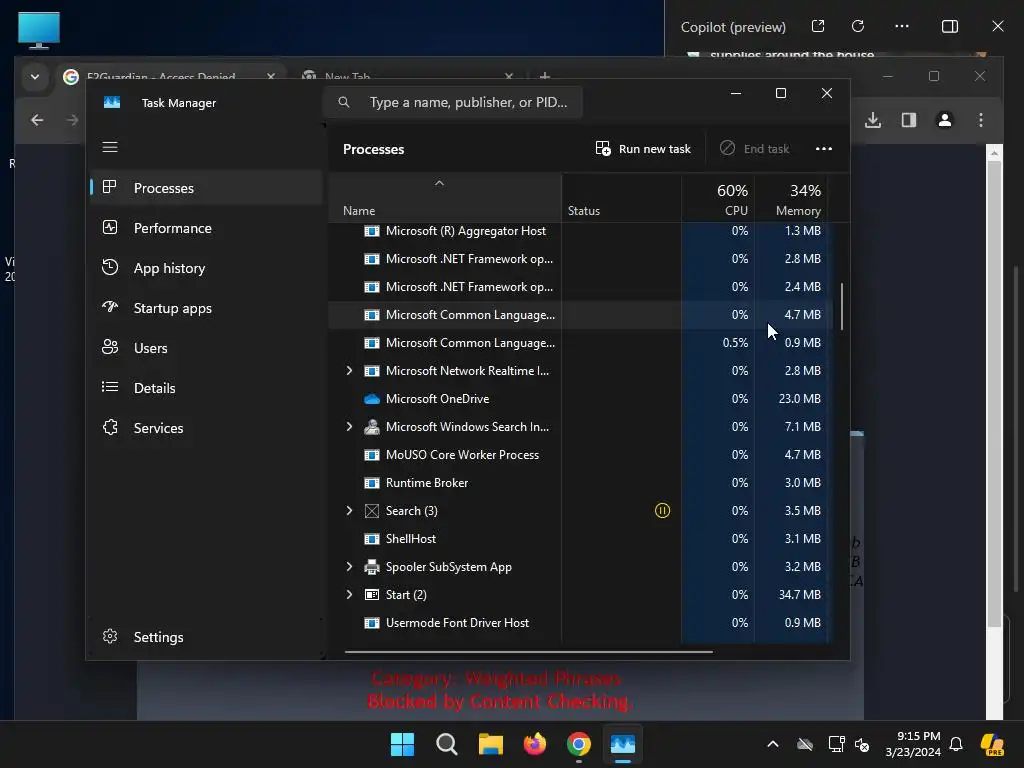Select the Microsoft OneDrive process
The image size is (1024, 768).
[x=579, y=398]
